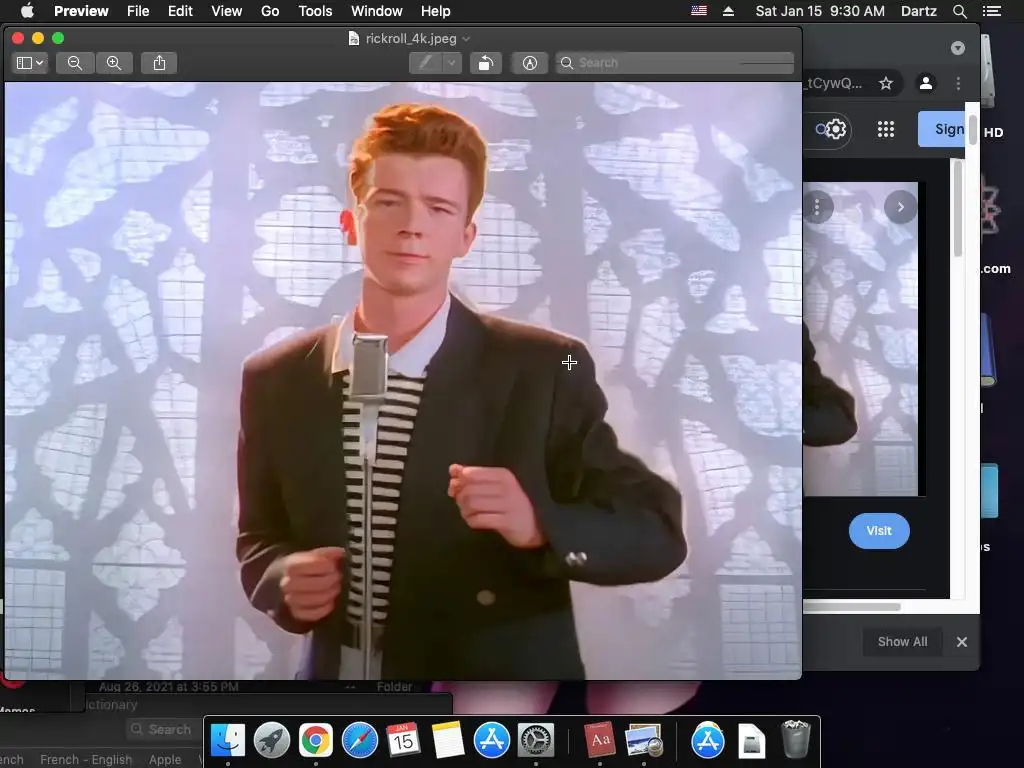Select the Apple tab in Dictionary window

click(x=165, y=760)
